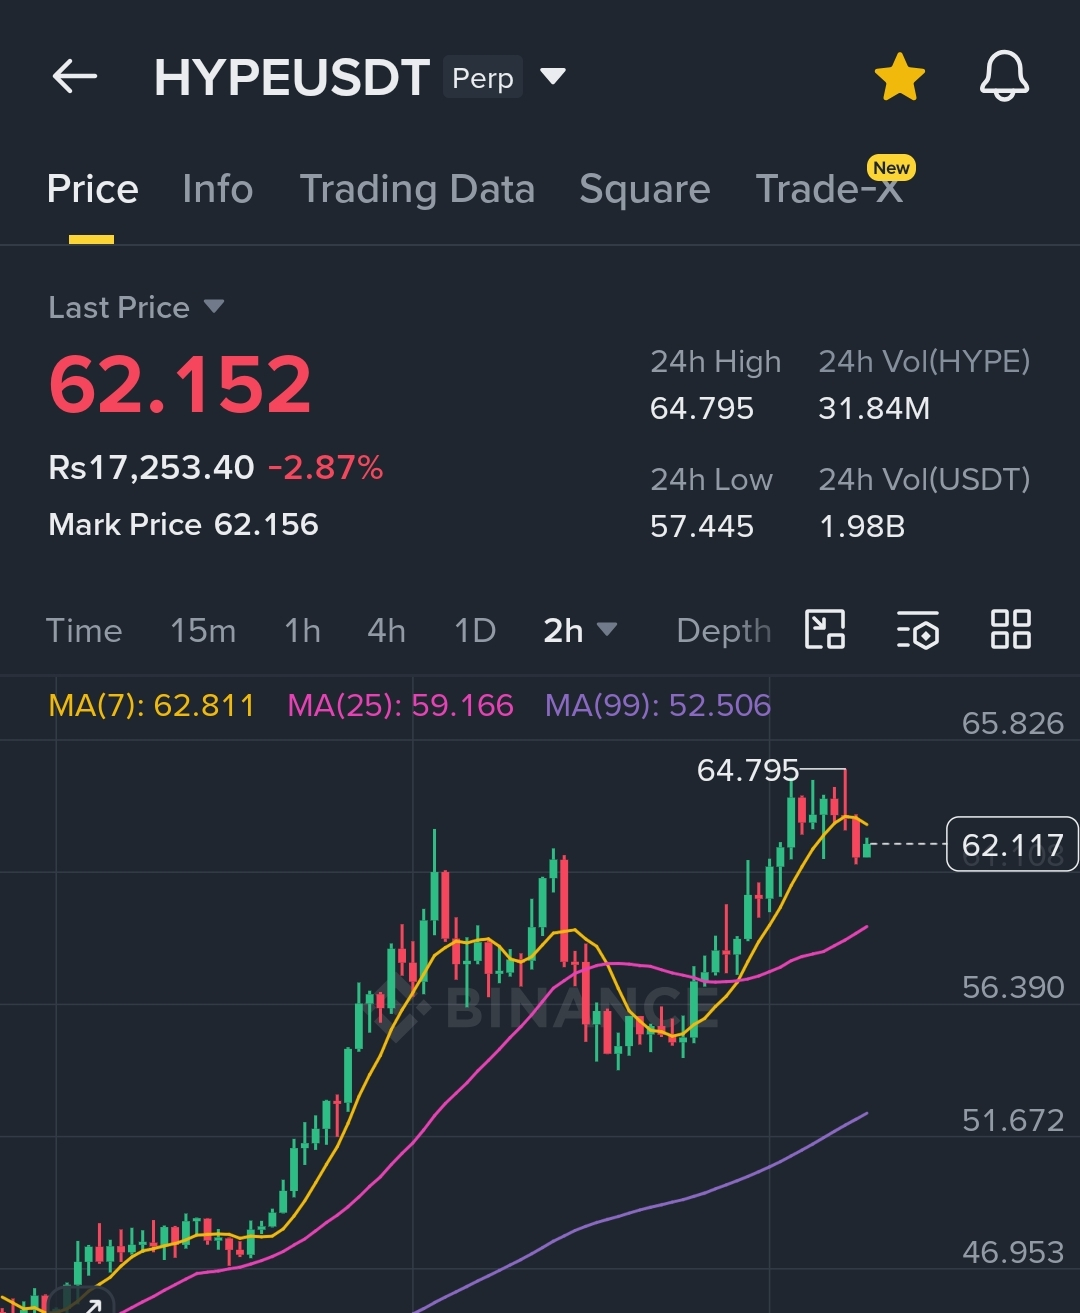This screenshot has width=1080, height=1313.
Task: Expand the 2h interval dropdown
Action: point(580,631)
